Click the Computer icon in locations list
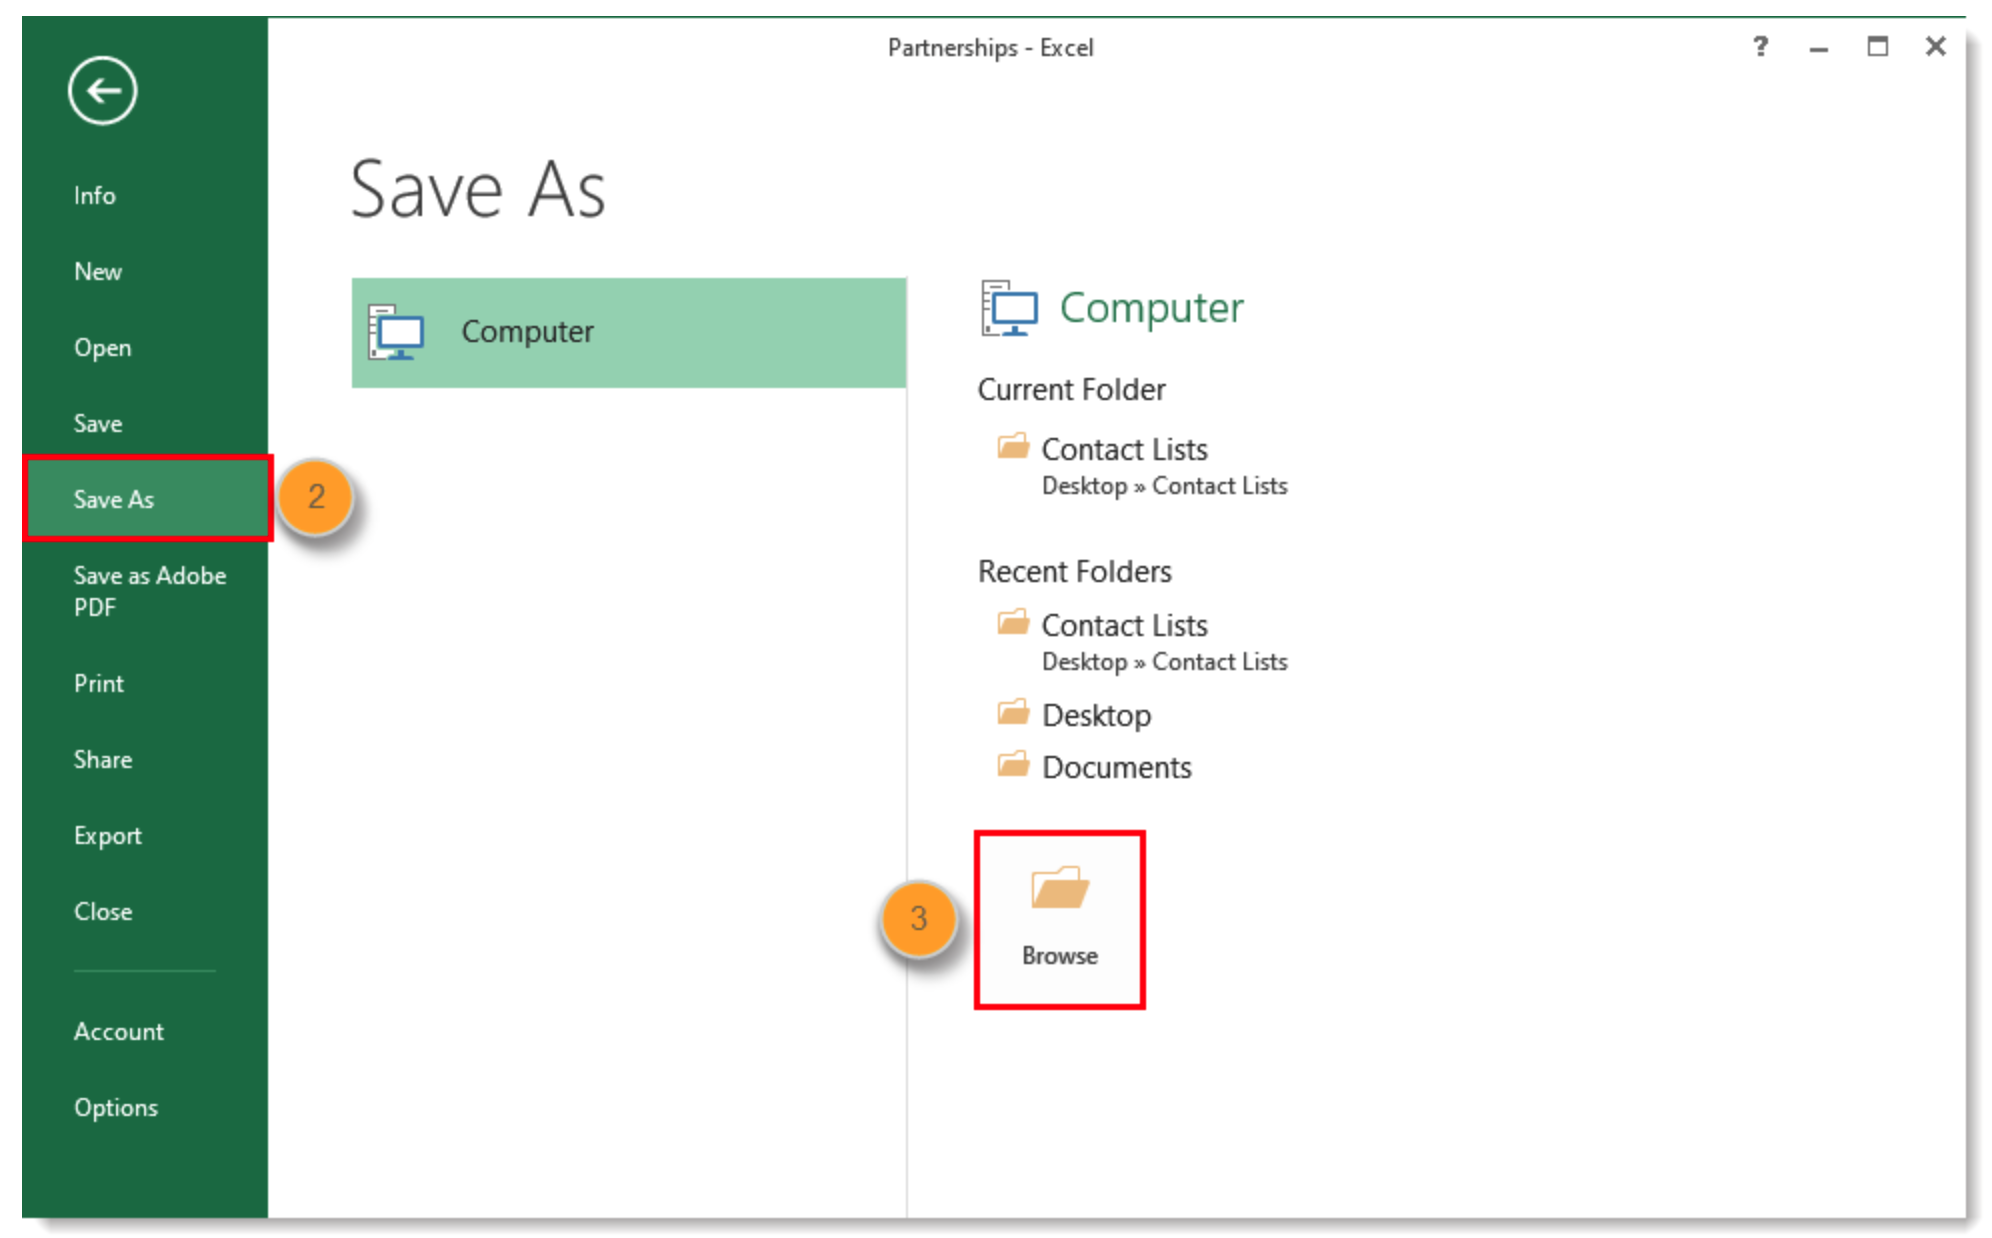This screenshot has width=1992, height=1238. click(x=396, y=332)
